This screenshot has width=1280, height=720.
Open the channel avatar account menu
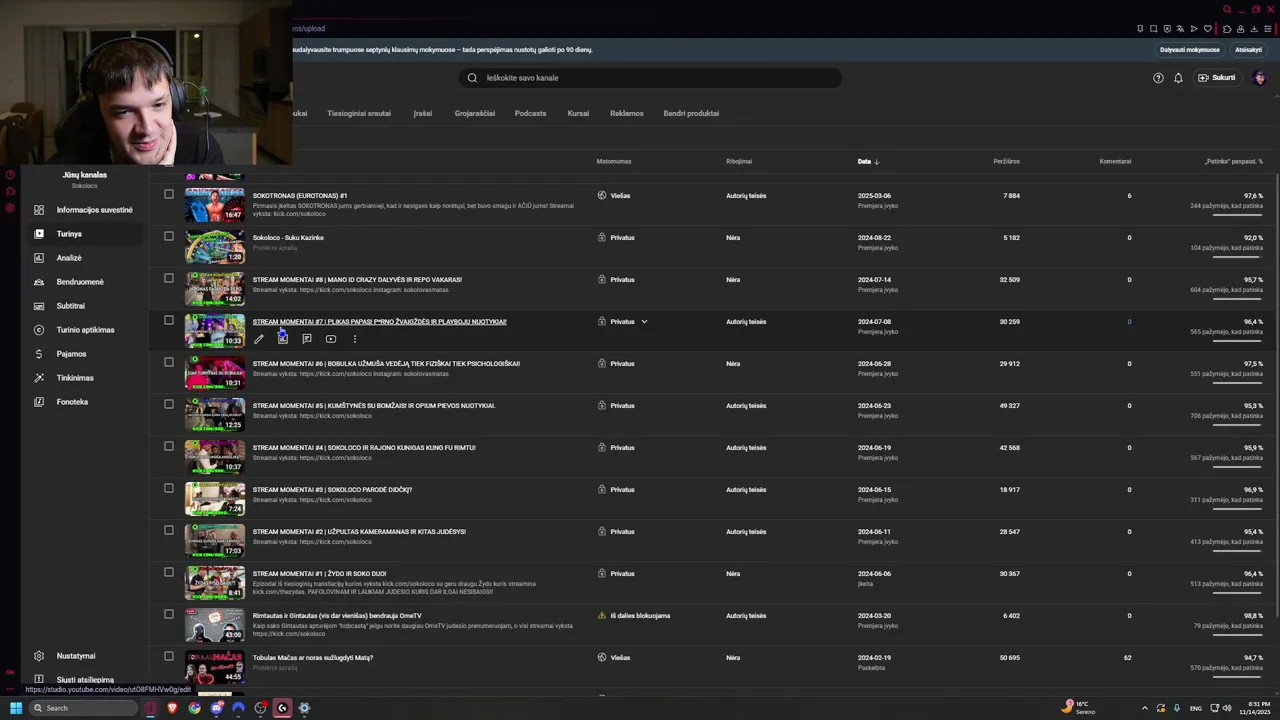click(x=1260, y=78)
